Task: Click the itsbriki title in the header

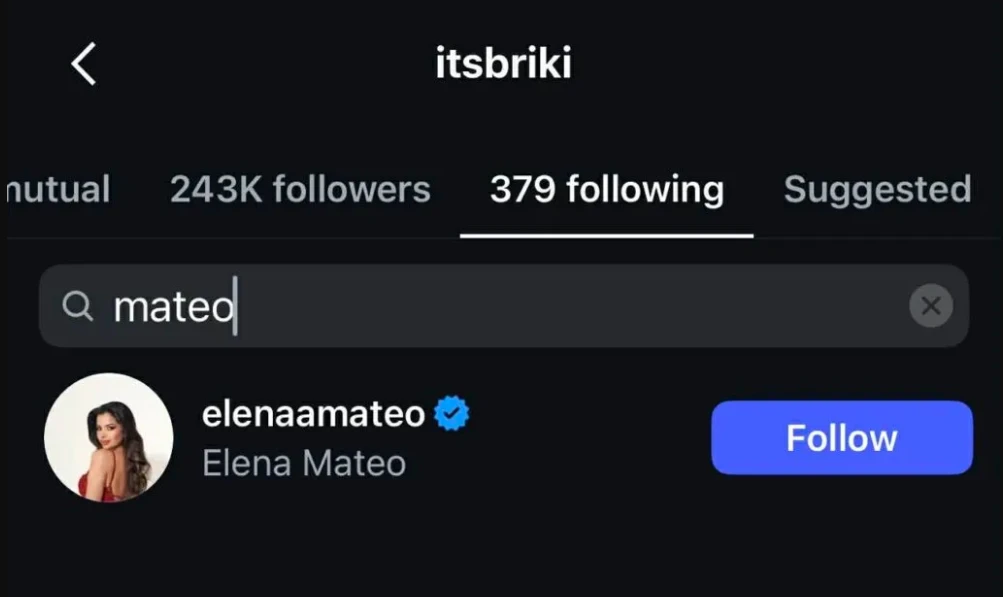Action: click(503, 65)
